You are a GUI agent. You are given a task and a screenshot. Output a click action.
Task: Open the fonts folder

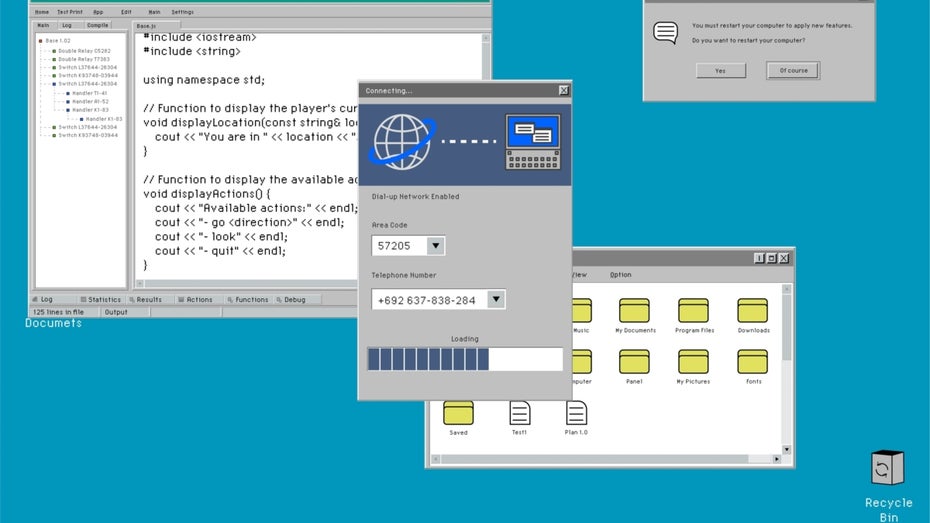pyautogui.click(x=753, y=362)
